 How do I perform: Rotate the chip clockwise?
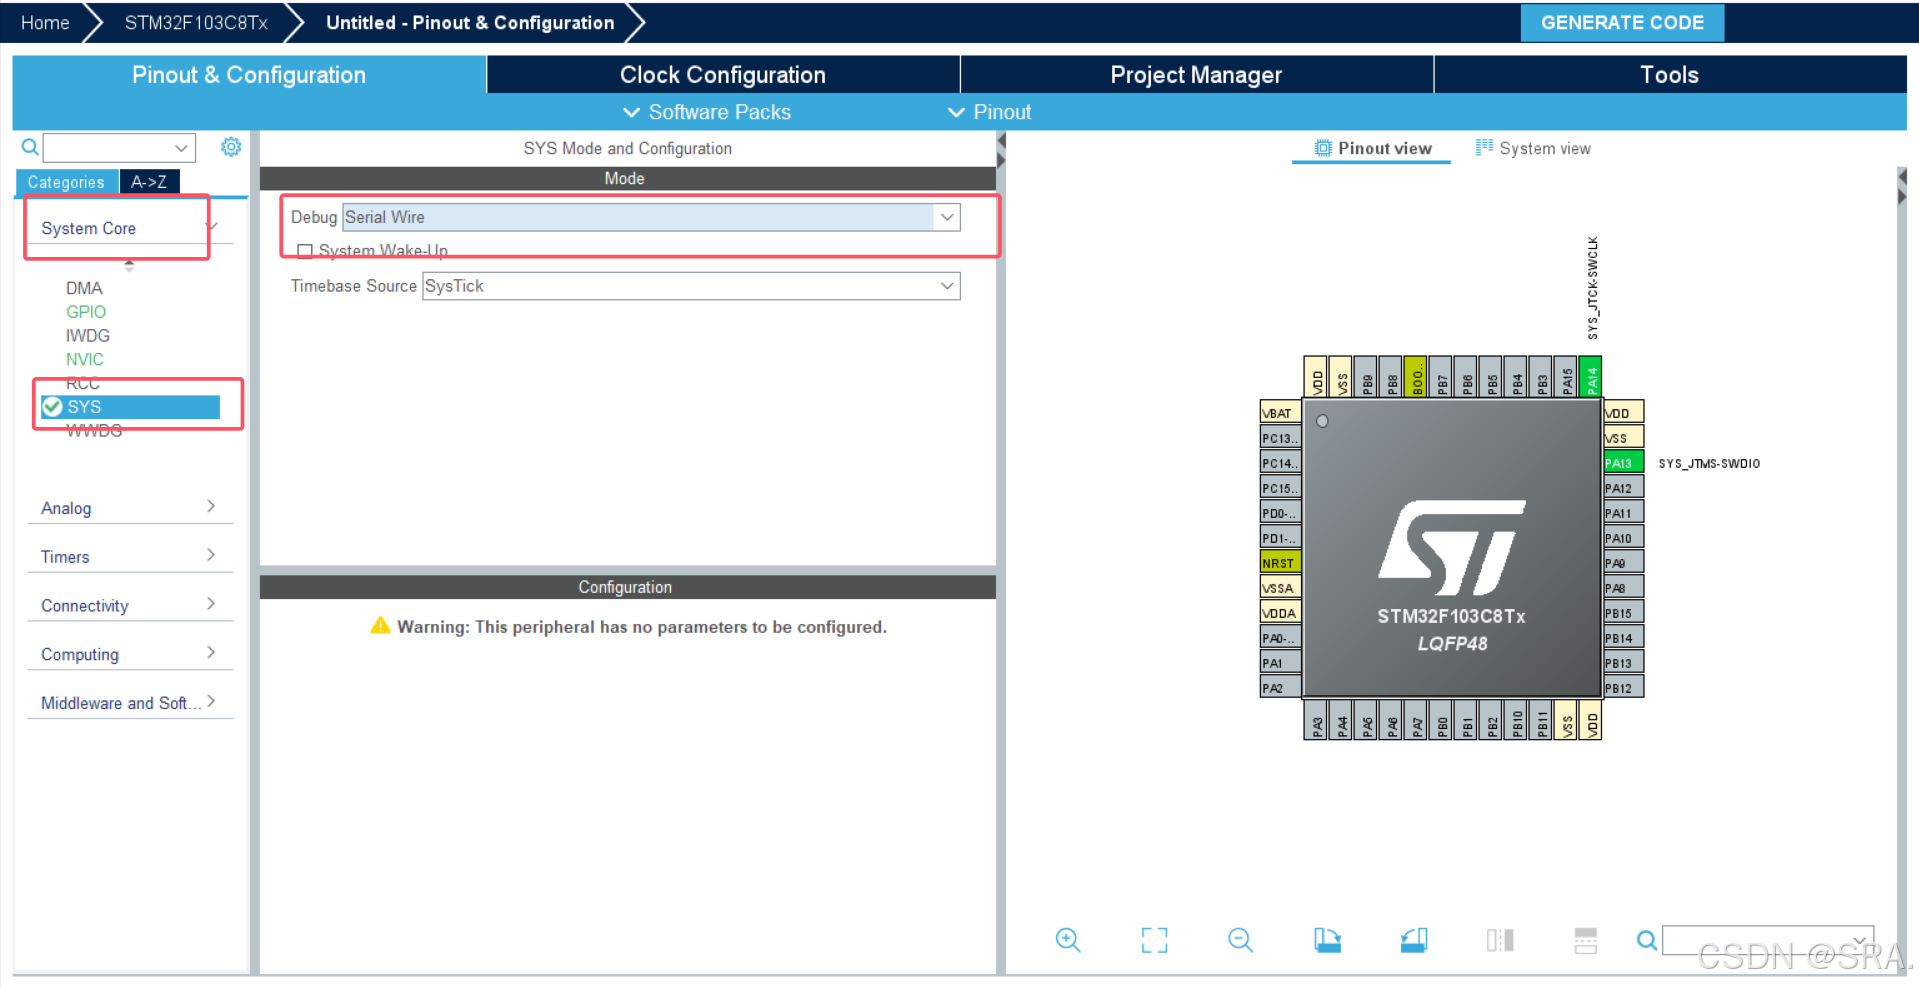pos(1327,940)
